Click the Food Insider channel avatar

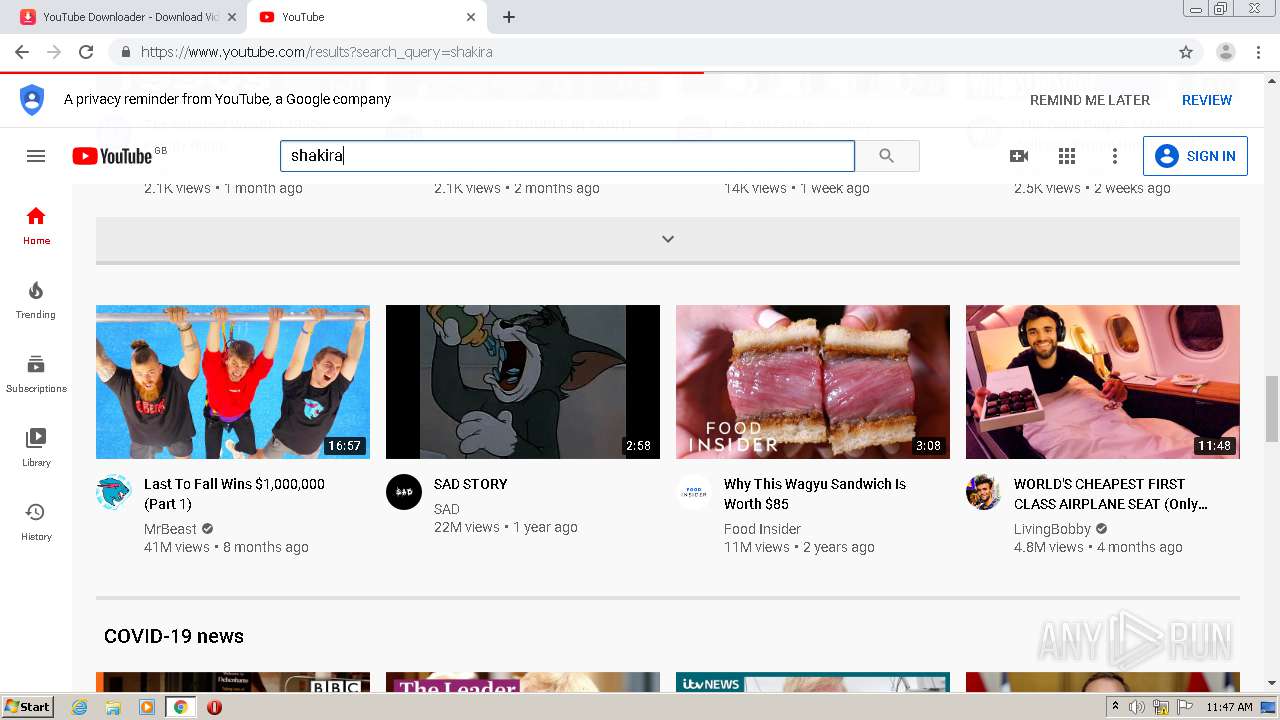coord(694,492)
